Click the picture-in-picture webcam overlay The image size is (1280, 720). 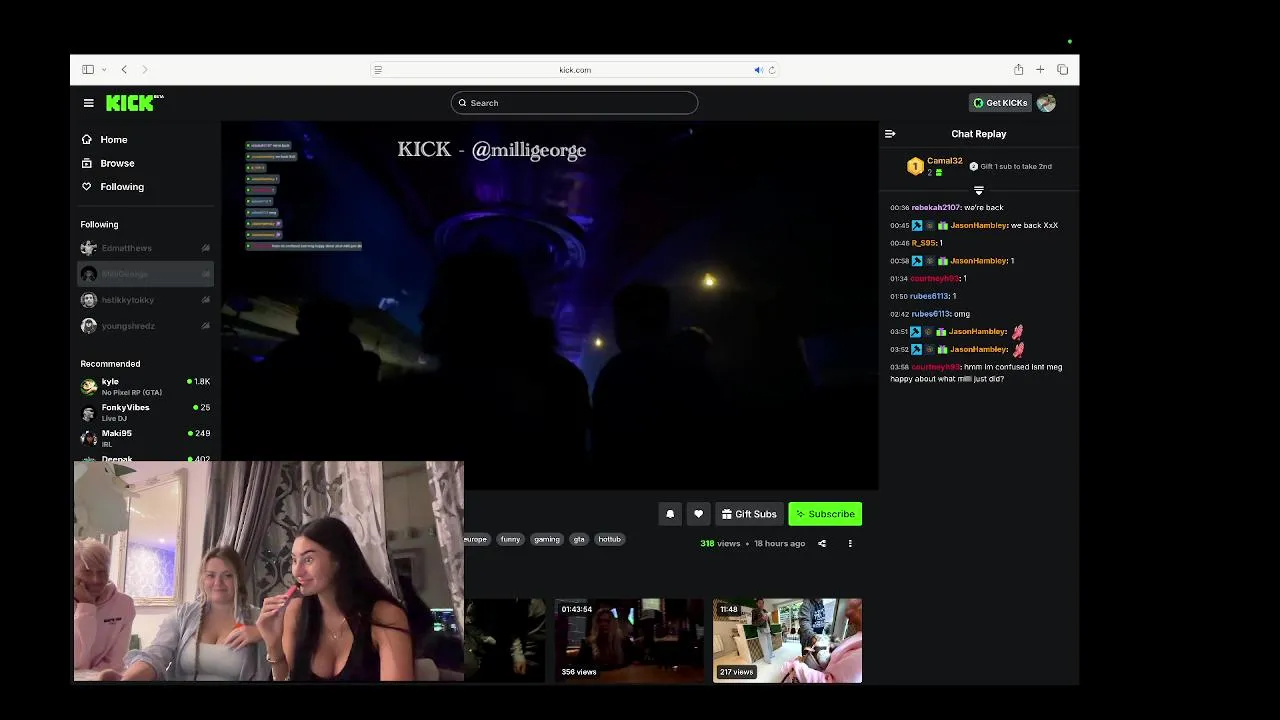[x=269, y=571]
